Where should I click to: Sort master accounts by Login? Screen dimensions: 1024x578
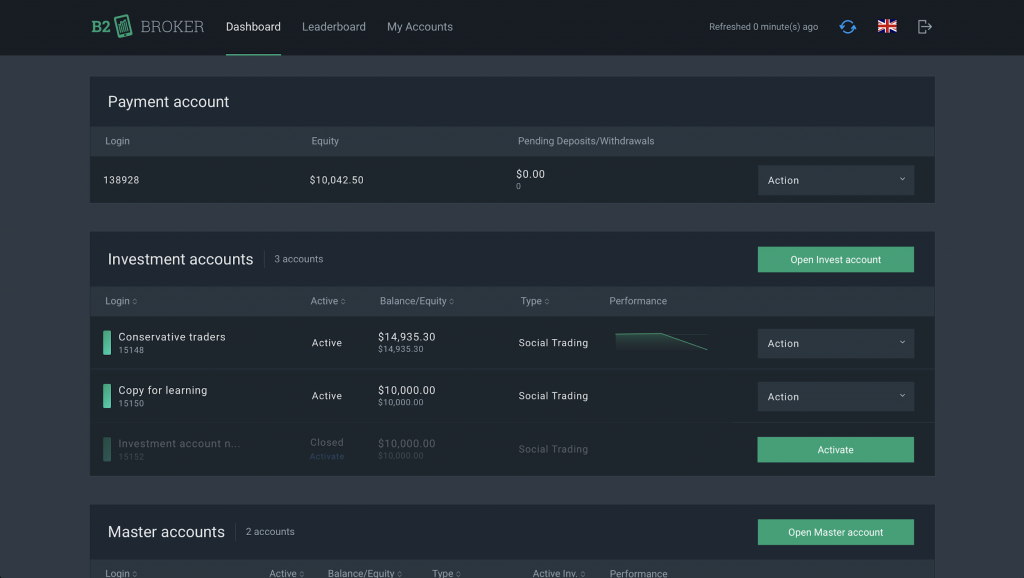click(x=121, y=573)
